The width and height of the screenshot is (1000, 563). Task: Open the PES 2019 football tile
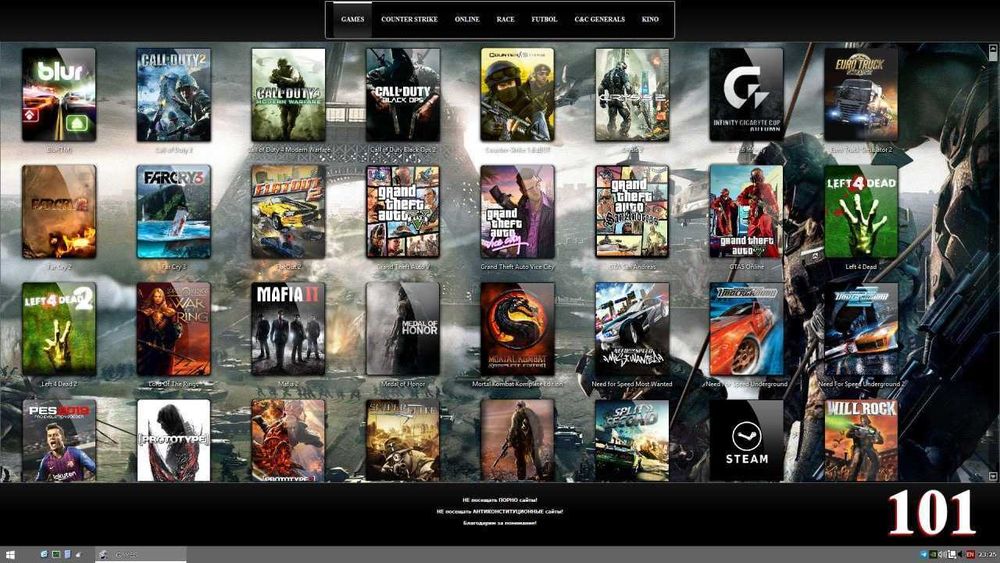tap(59, 441)
